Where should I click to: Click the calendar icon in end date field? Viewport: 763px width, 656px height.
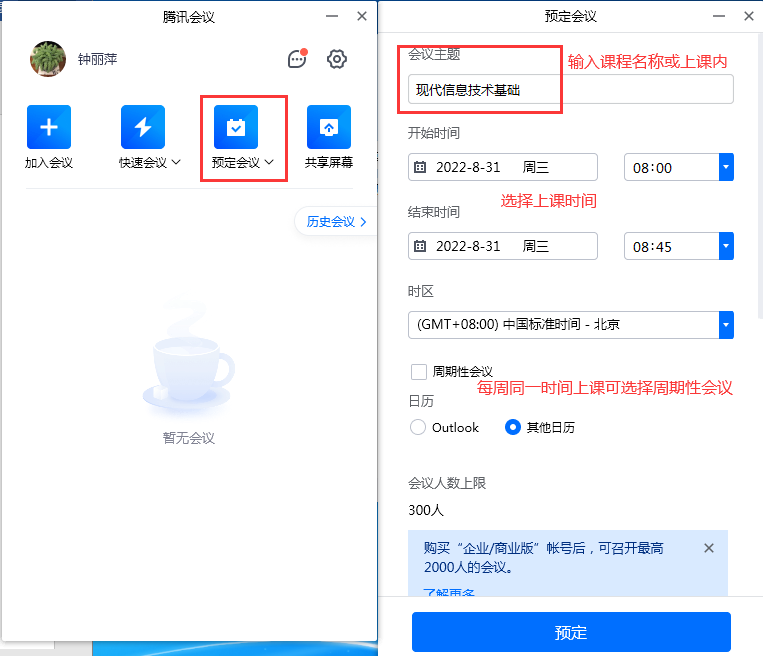420,246
